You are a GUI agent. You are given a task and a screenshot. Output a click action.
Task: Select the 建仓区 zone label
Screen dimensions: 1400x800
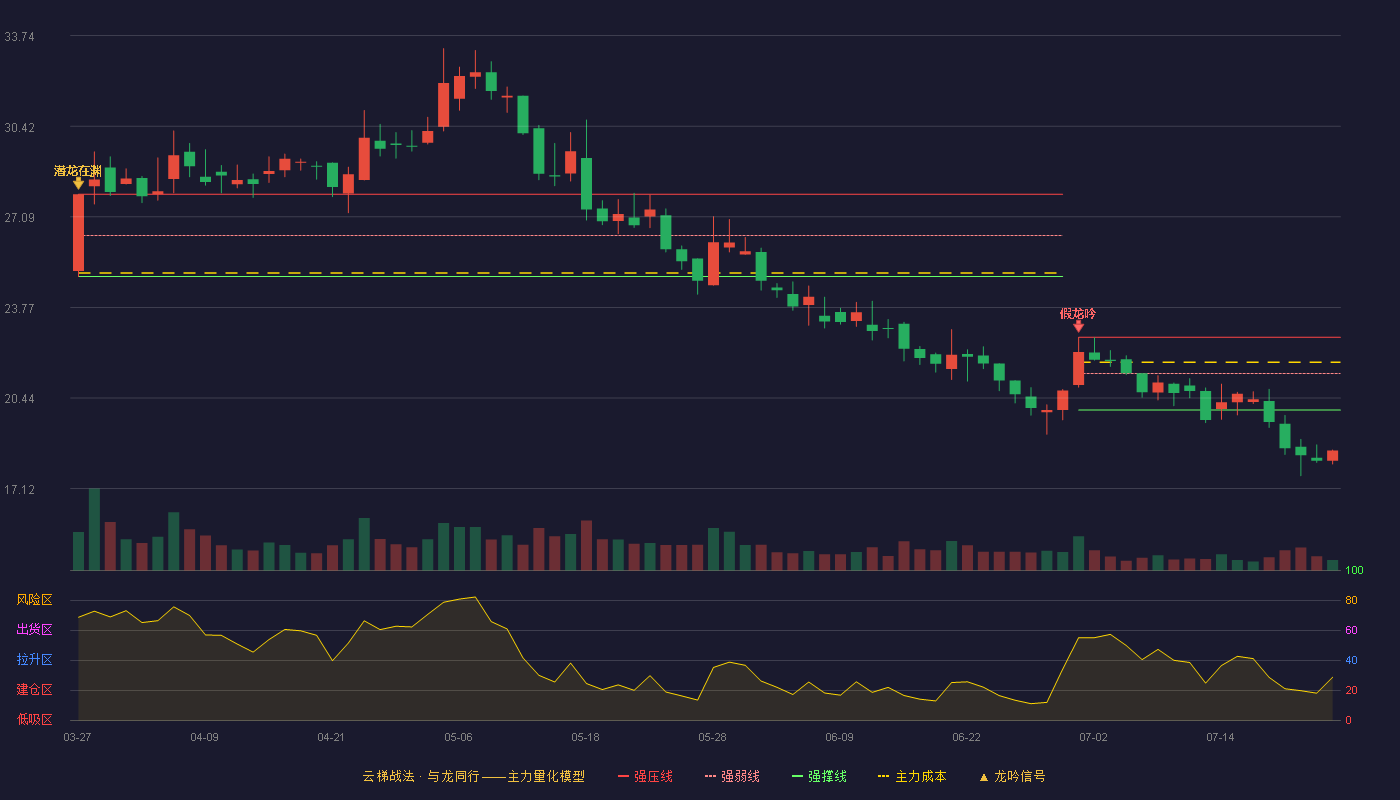[x=34, y=690]
